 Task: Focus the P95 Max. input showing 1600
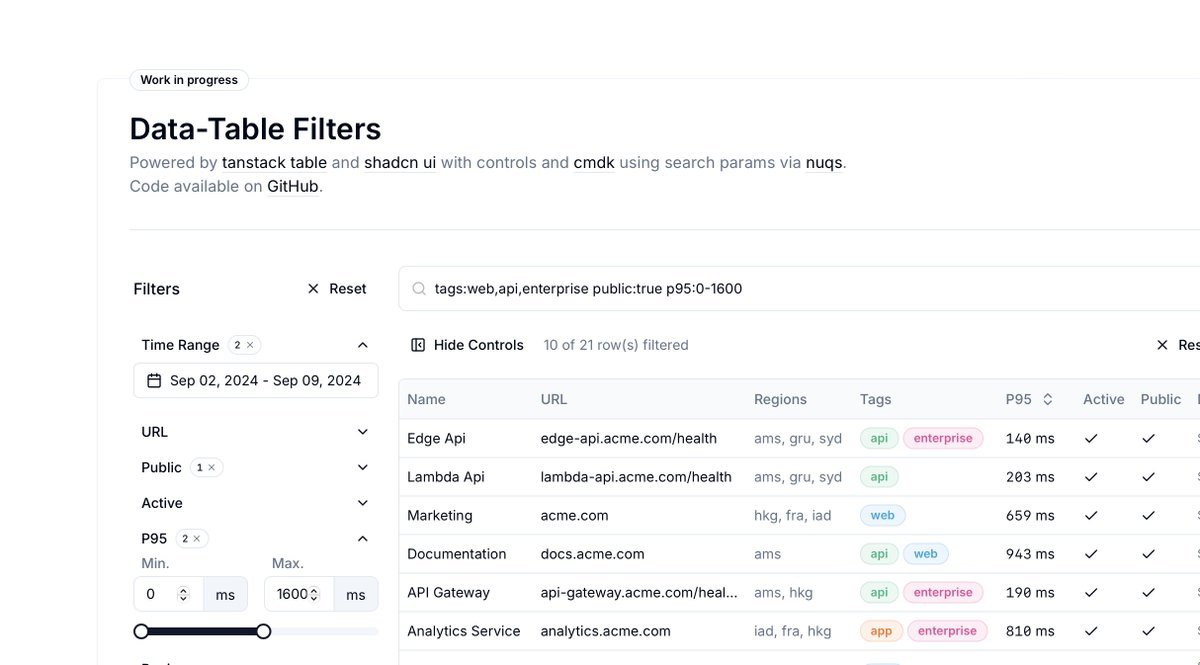pos(298,594)
